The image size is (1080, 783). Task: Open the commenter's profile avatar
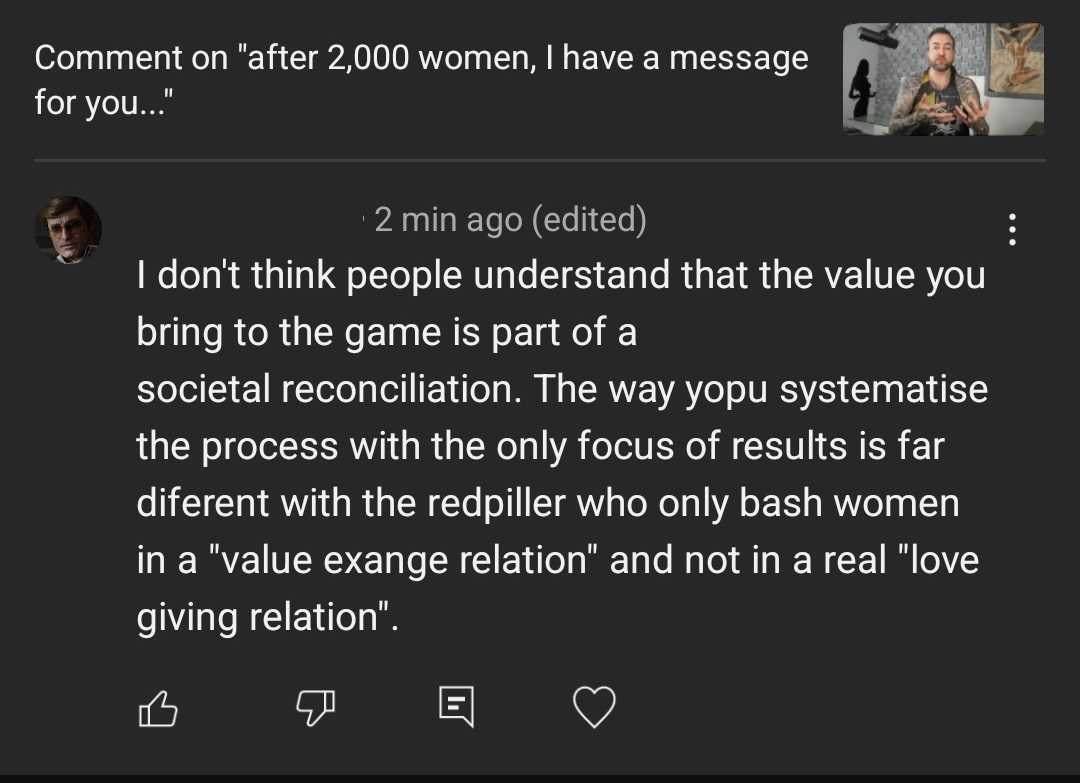point(69,230)
